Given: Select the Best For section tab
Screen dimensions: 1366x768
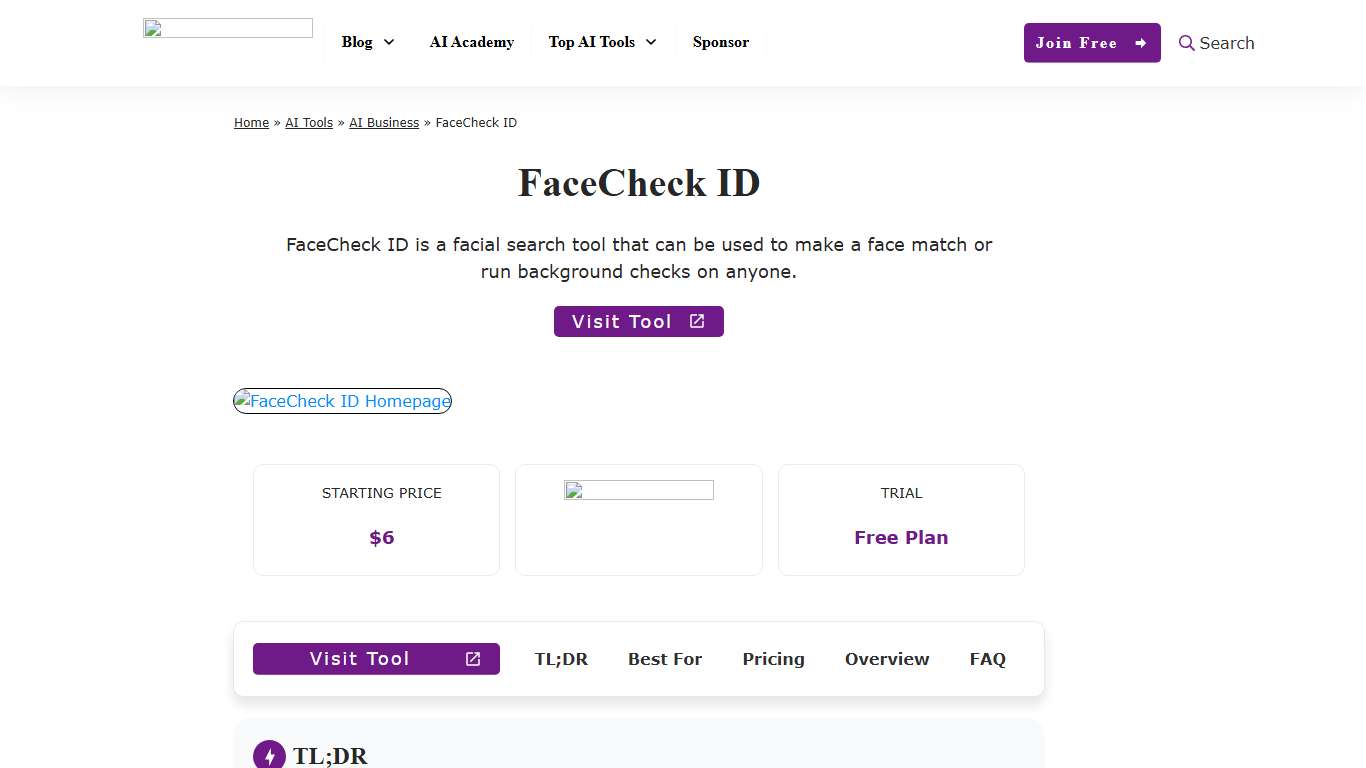Looking at the screenshot, I should click(665, 659).
